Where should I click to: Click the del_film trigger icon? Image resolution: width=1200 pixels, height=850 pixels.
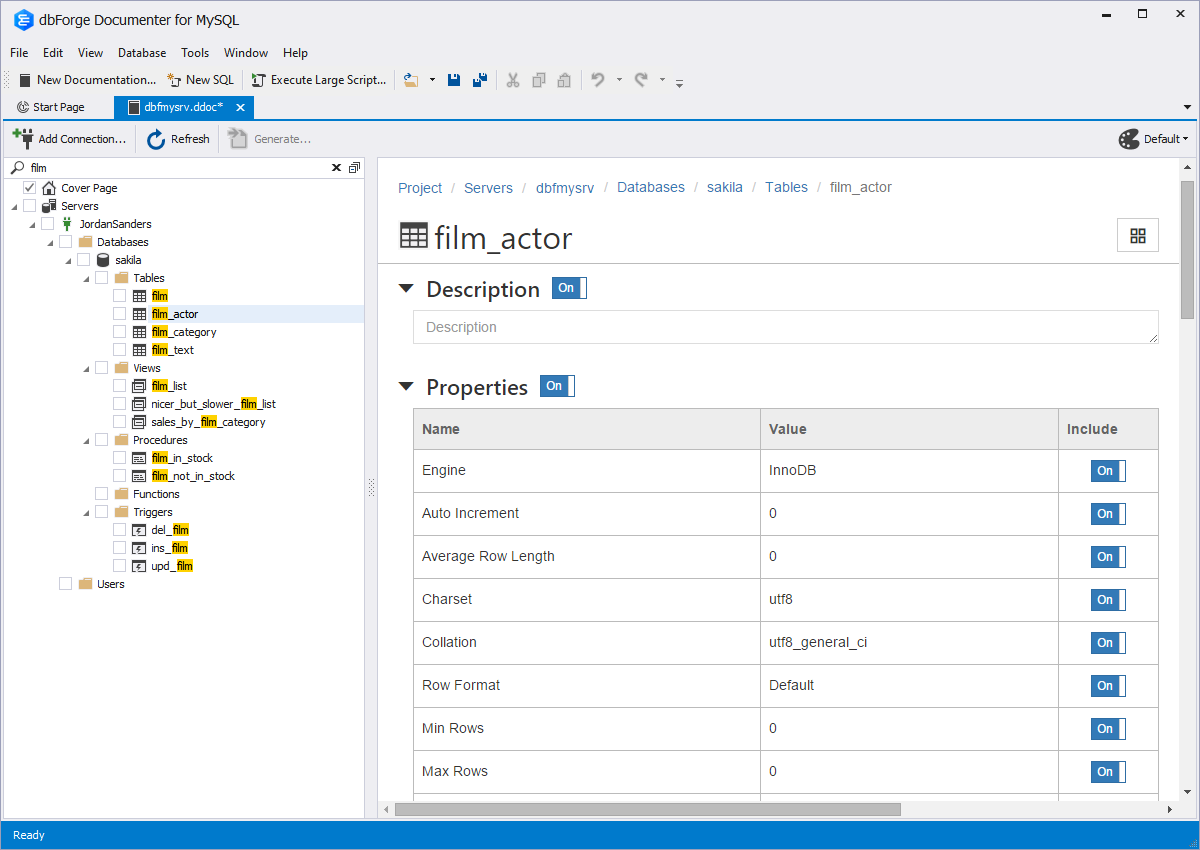pyautogui.click(x=139, y=530)
